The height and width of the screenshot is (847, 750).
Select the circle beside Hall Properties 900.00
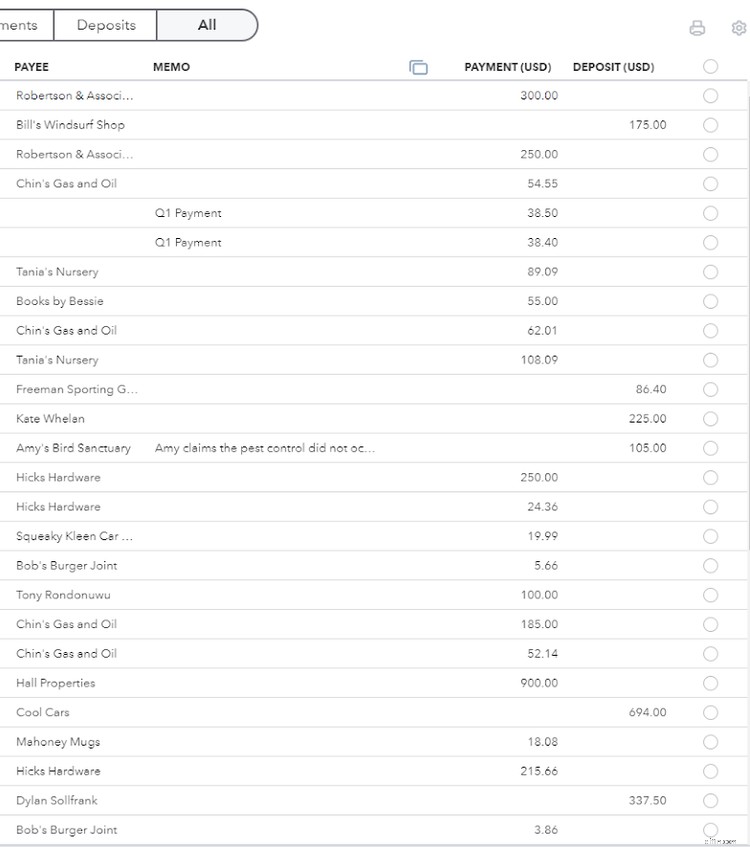pos(710,683)
